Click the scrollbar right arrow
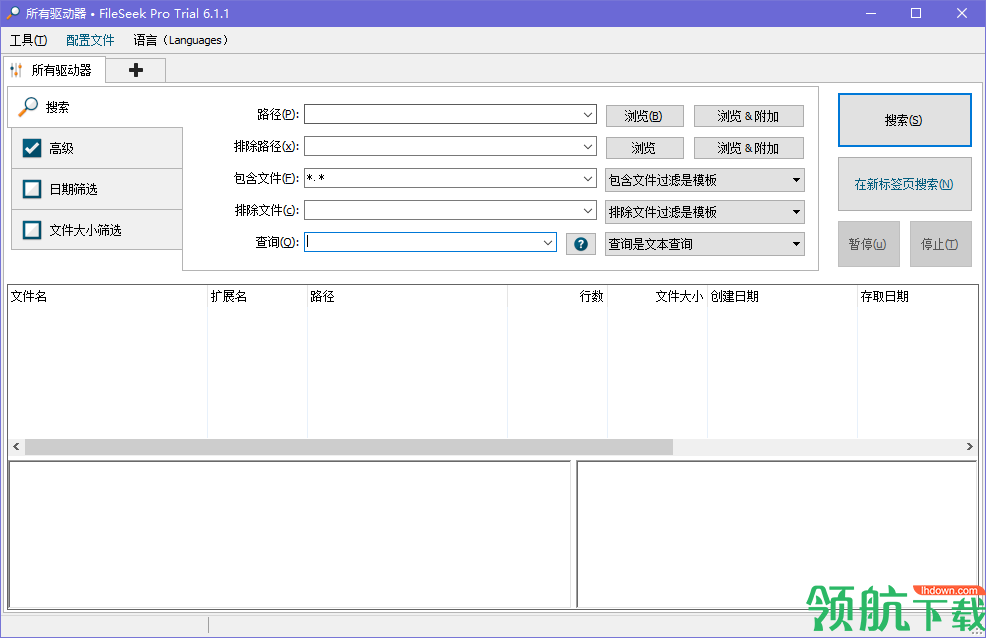Image resolution: width=986 pixels, height=638 pixels. [969, 447]
